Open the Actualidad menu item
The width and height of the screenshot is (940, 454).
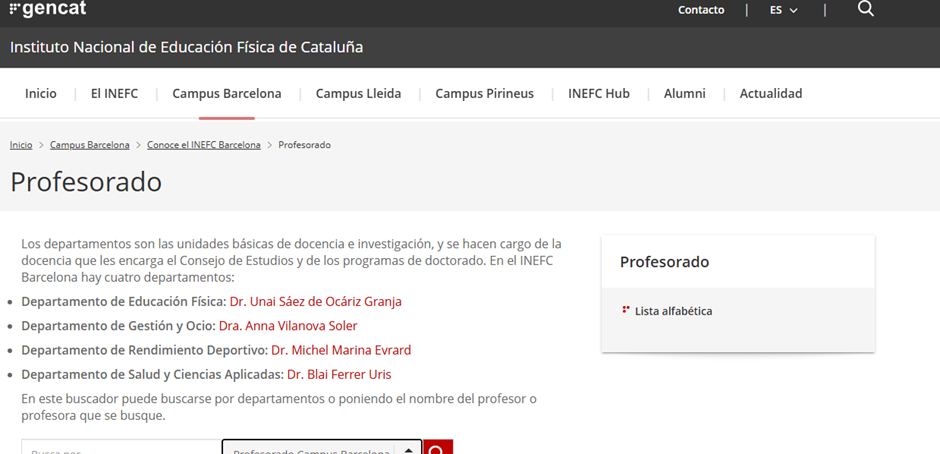point(771,94)
